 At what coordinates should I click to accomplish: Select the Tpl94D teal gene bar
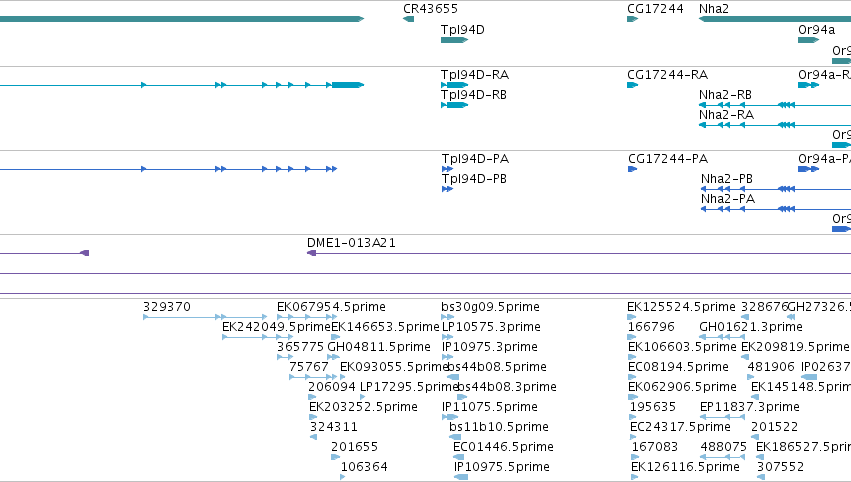[454, 40]
